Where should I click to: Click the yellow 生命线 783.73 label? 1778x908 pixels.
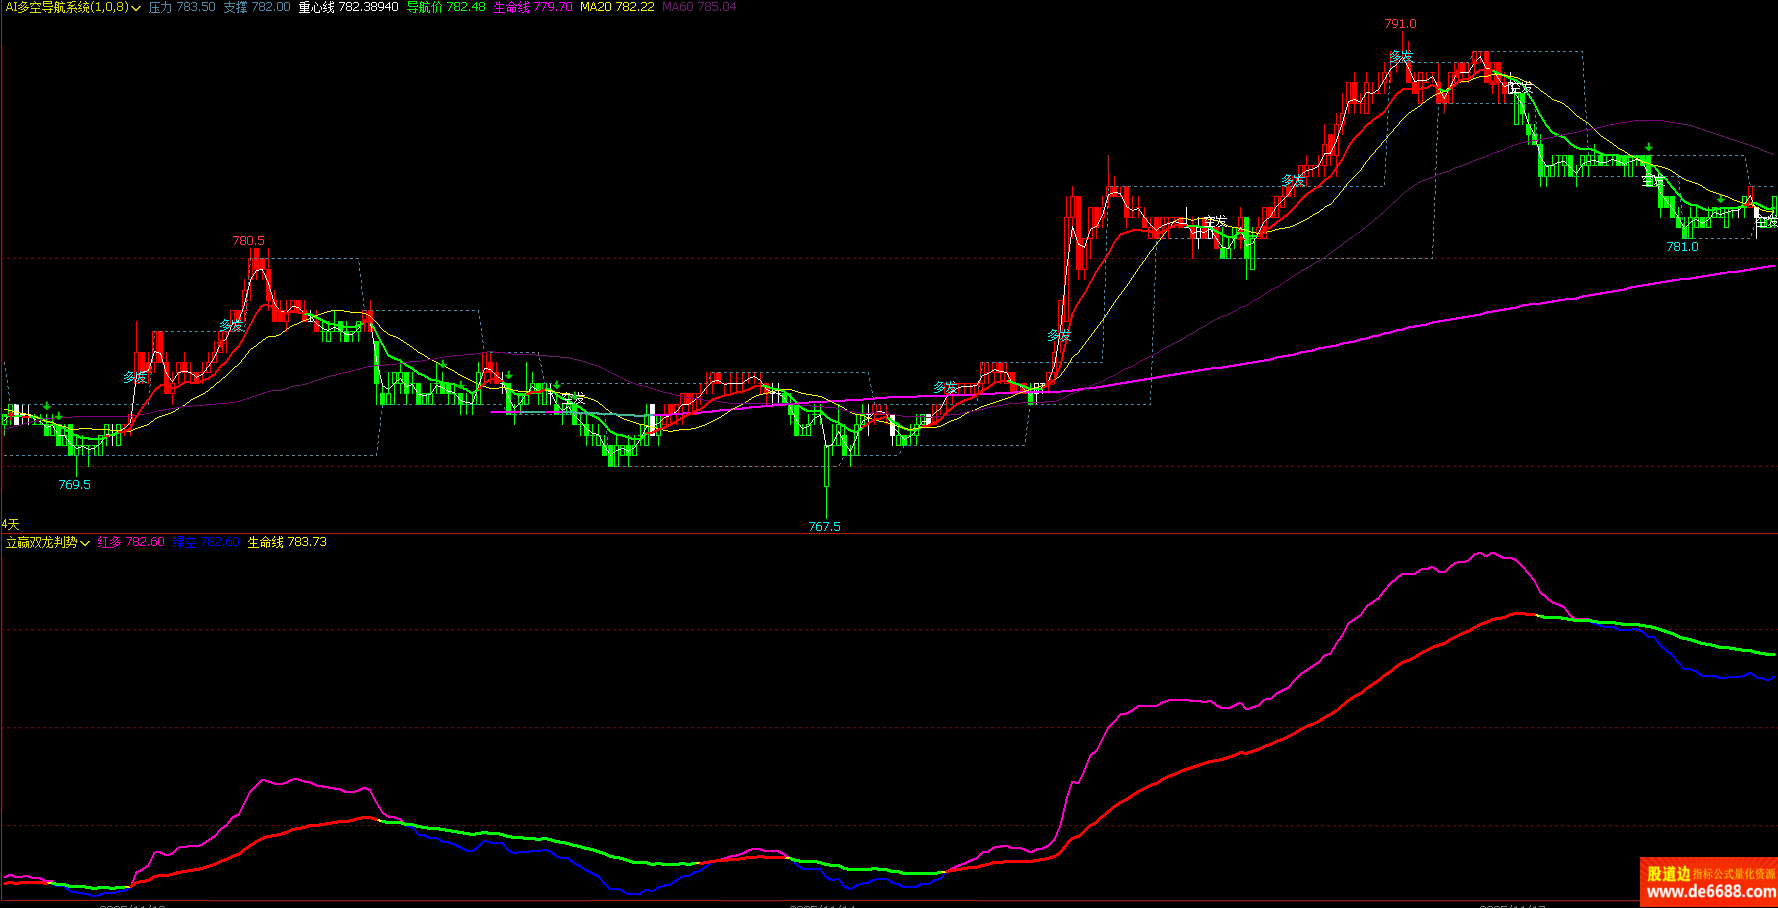coord(287,542)
